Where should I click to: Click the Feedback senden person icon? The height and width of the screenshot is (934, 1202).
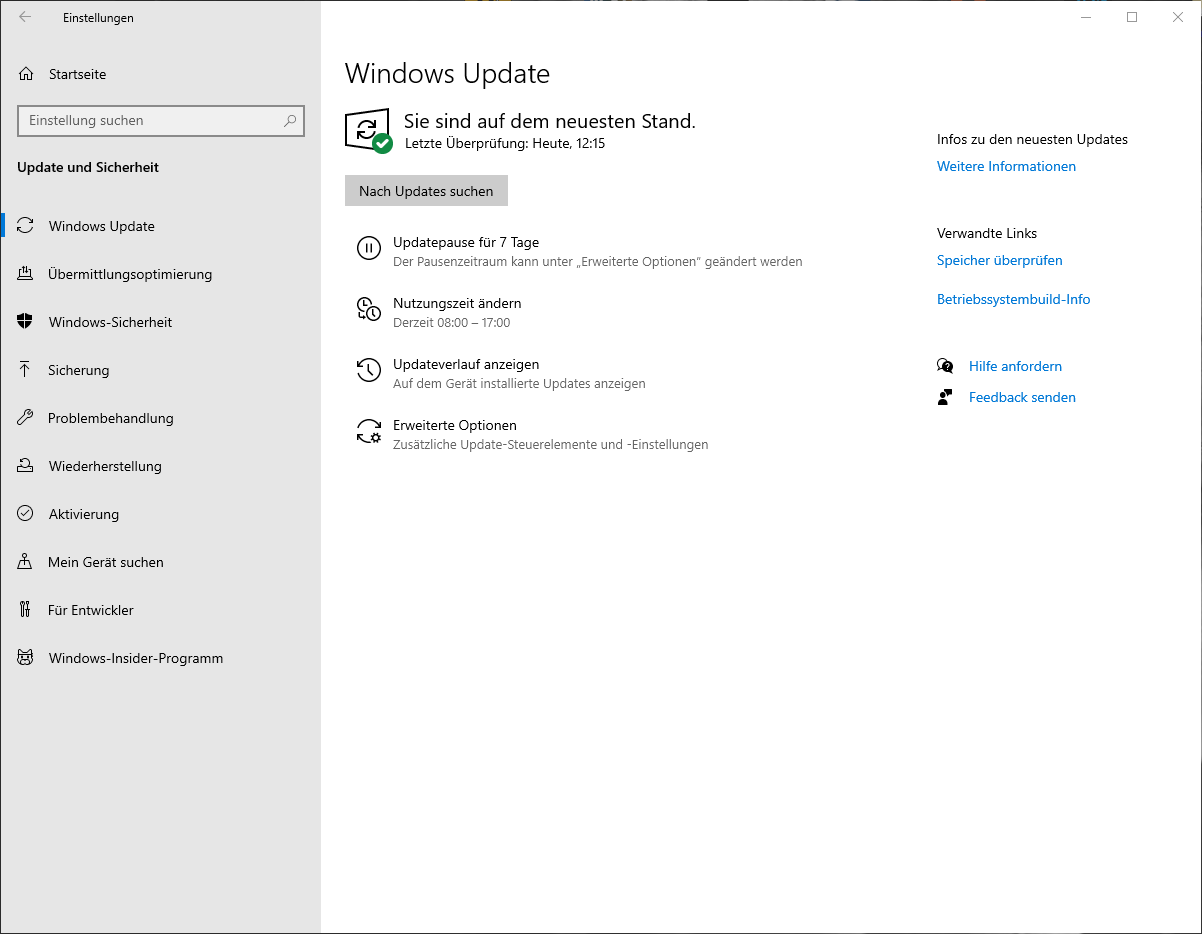[x=945, y=397]
